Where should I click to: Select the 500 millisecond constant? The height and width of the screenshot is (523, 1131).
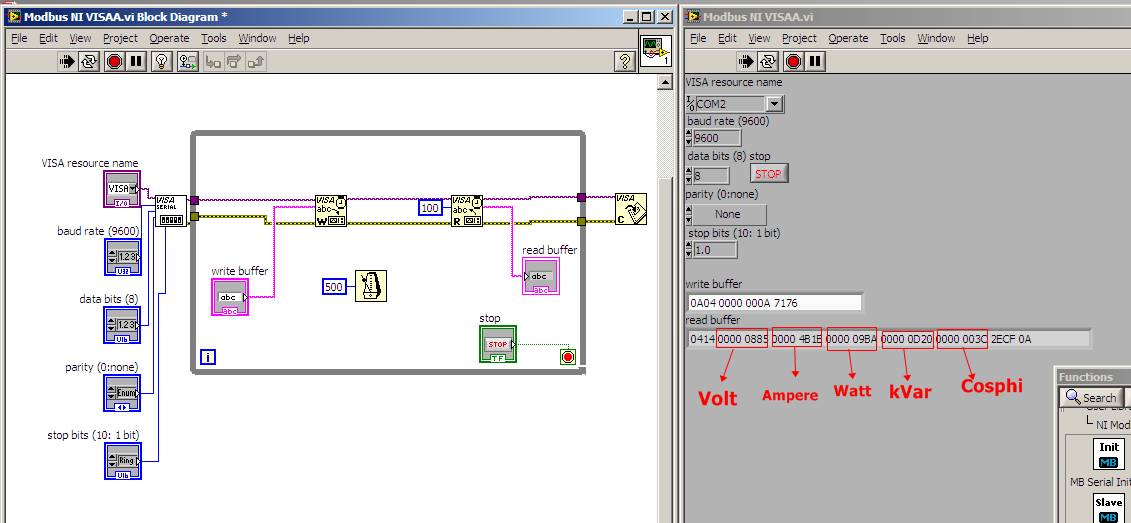tap(333, 286)
